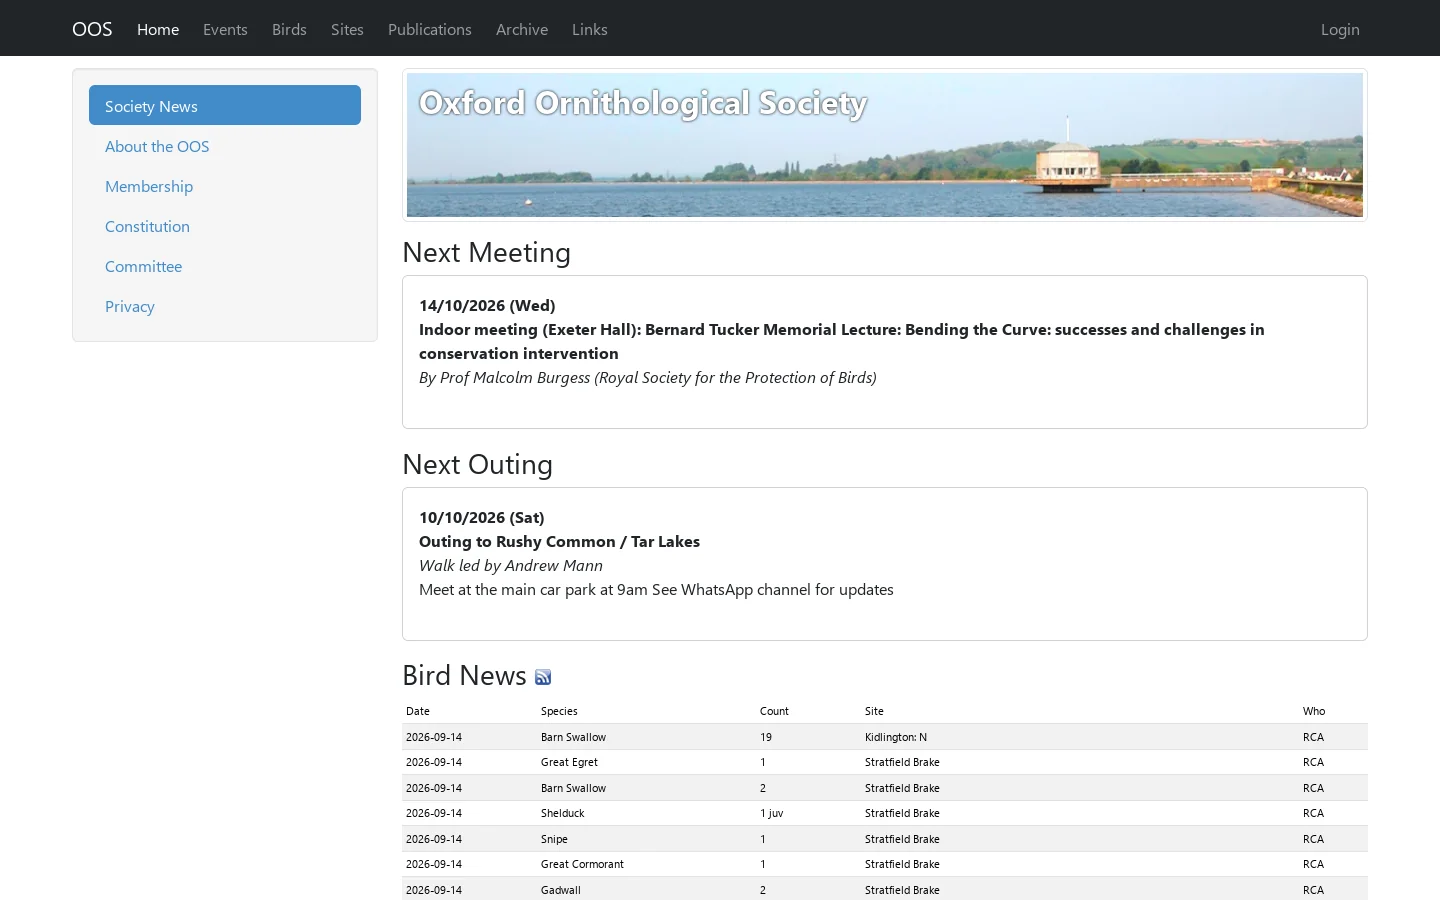Click the Next Outing heading
Screen dimensions: 1440x900
click(477, 464)
